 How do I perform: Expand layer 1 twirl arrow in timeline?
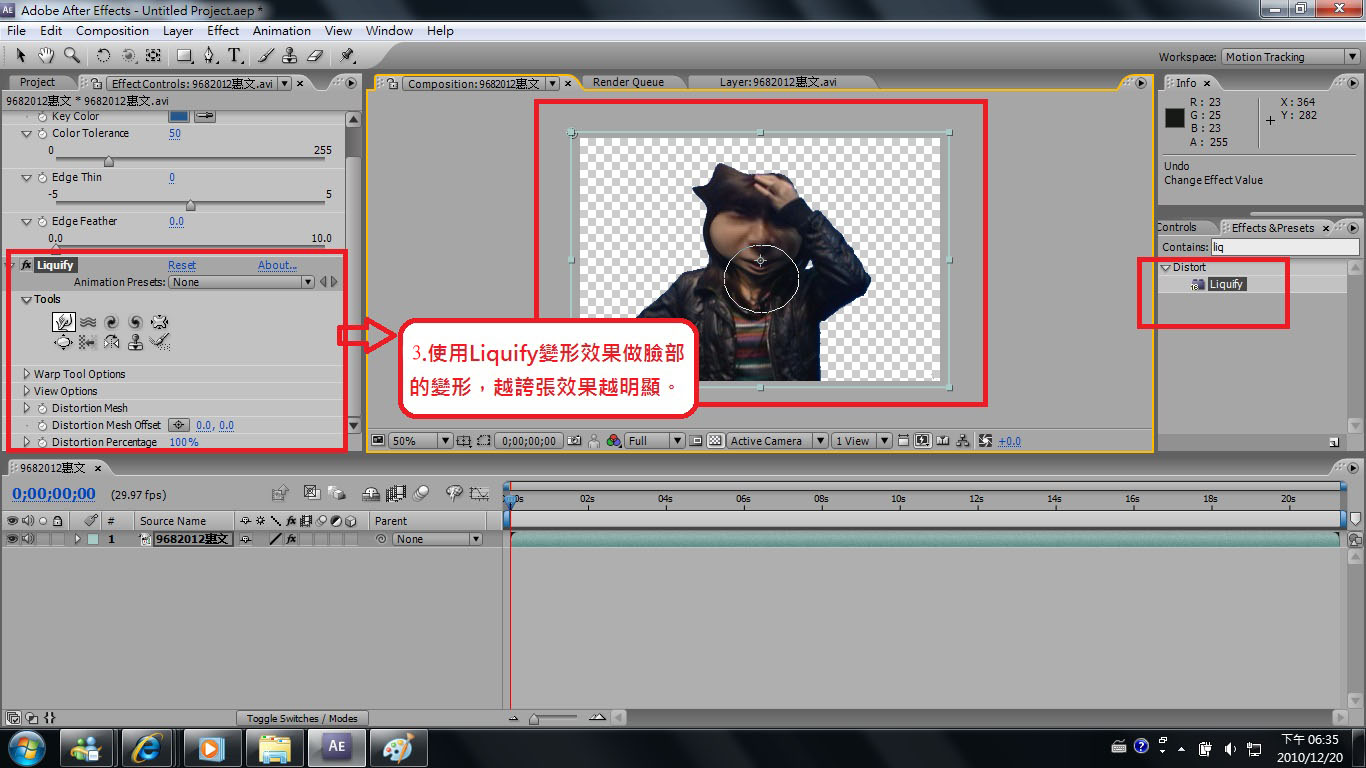[x=77, y=539]
